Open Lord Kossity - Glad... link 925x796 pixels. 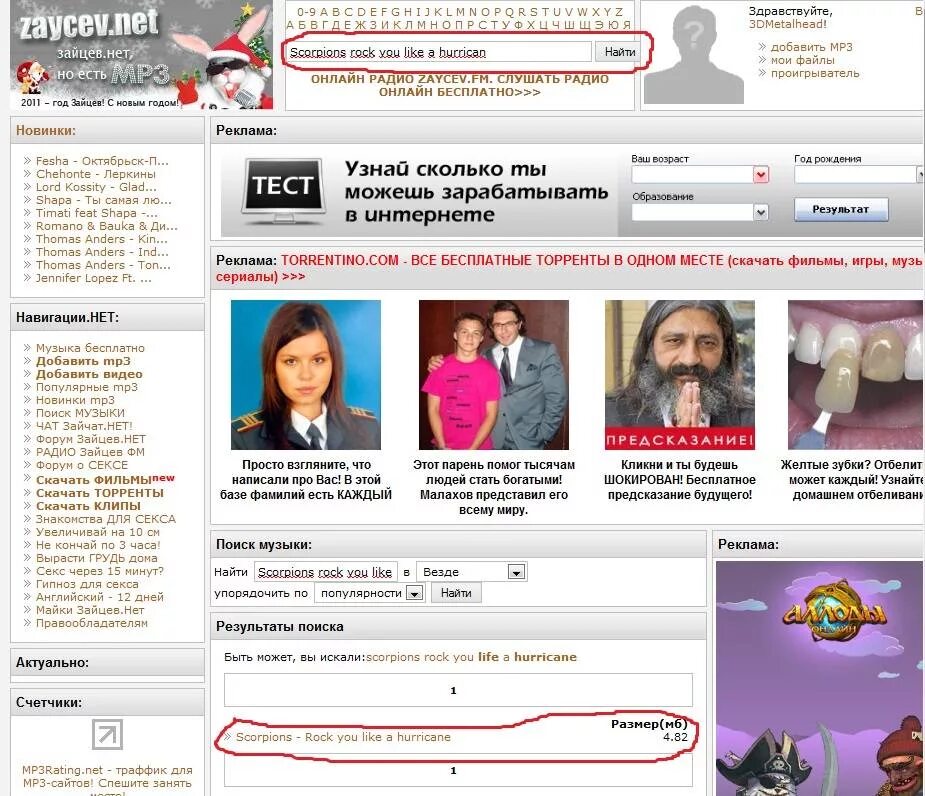[96, 186]
